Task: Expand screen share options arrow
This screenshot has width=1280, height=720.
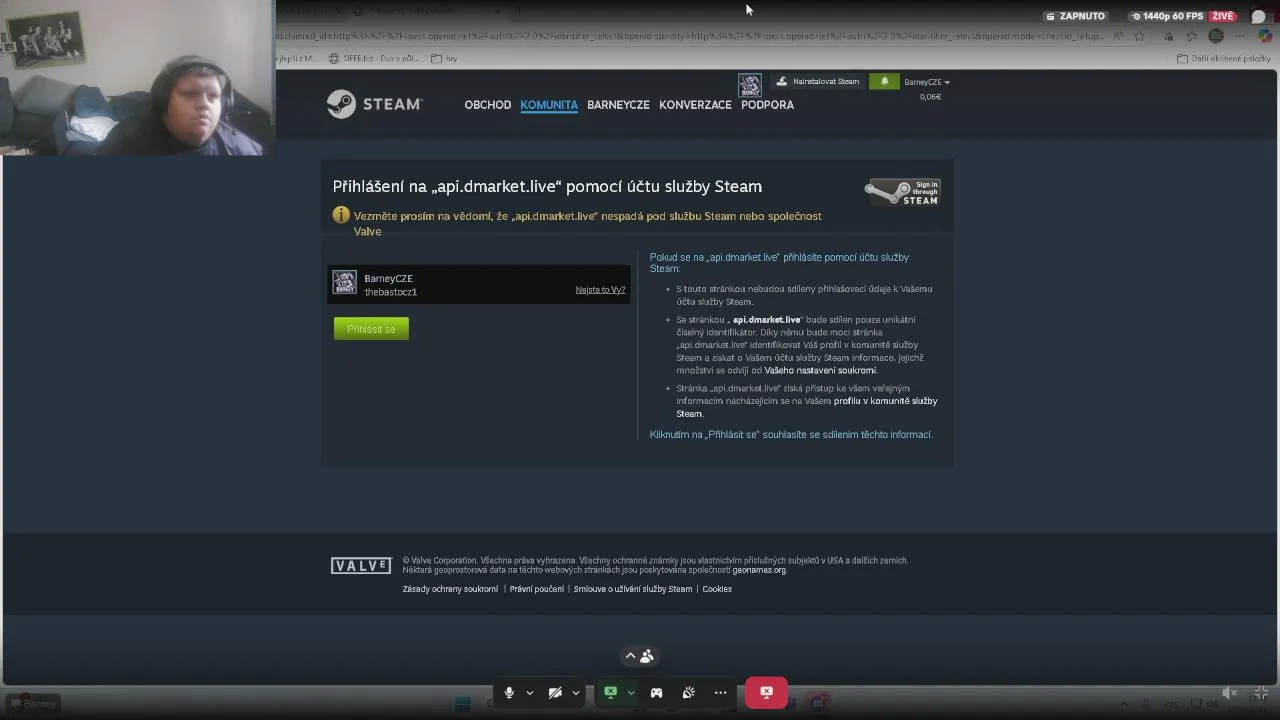Action: [x=630, y=692]
